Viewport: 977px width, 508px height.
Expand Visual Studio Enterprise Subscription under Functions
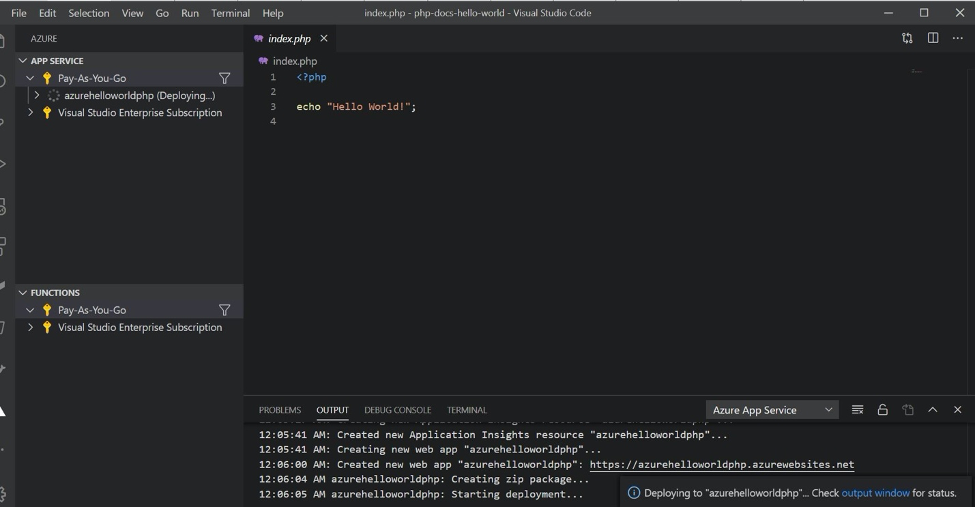tap(30, 327)
